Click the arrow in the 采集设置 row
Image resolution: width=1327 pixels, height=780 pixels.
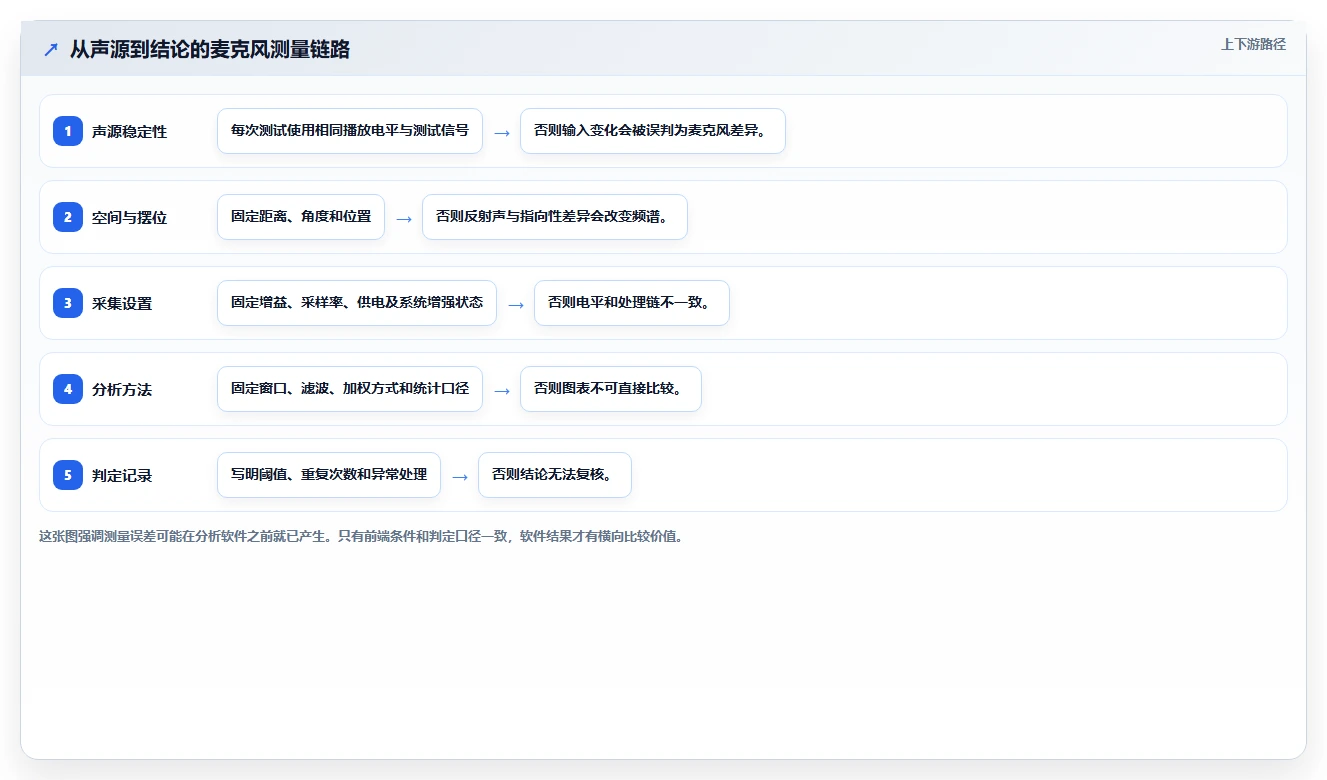pyautogui.click(x=516, y=304)
